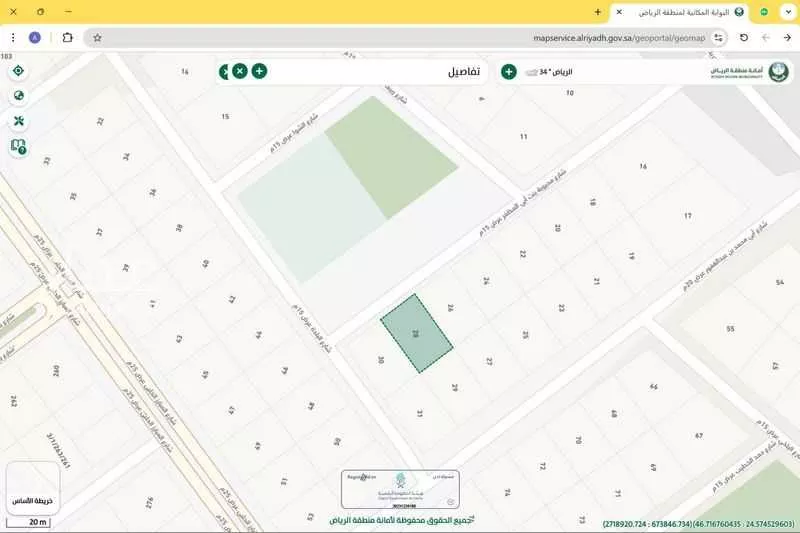
Task: Click the plus icon beside Riyadh weather
Action: tap(508, 72)
